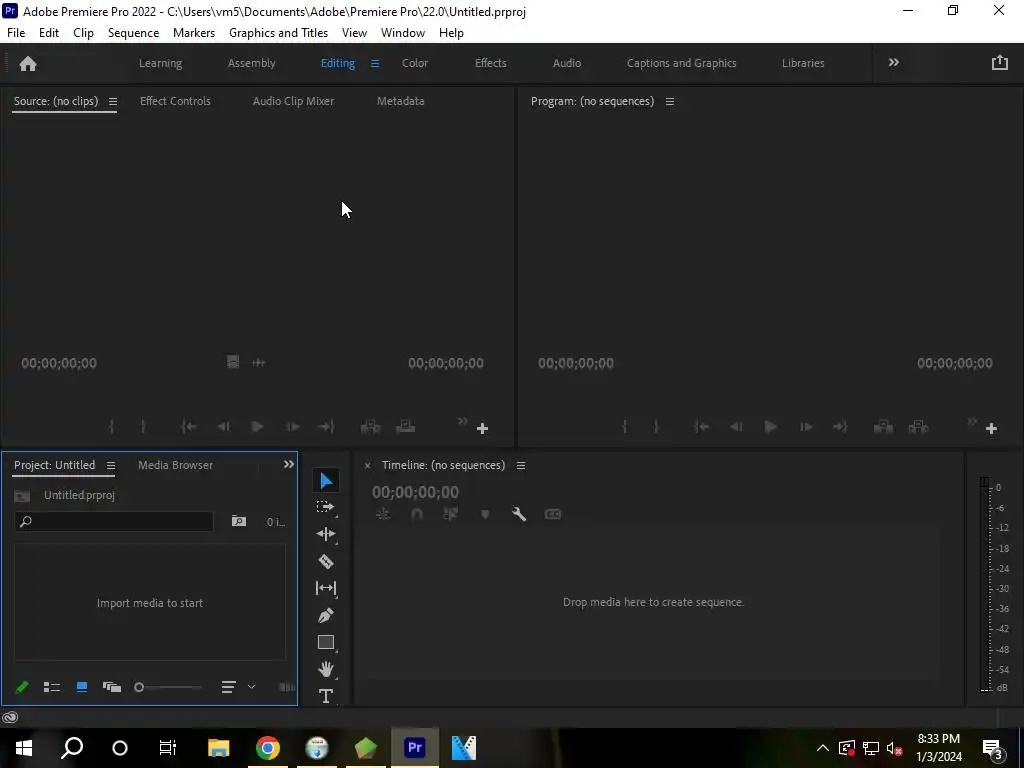The image size is (1024, 768).
Task: Click Insert button in Source monitor
Action: pyautogui.click(x=370, y=427)
